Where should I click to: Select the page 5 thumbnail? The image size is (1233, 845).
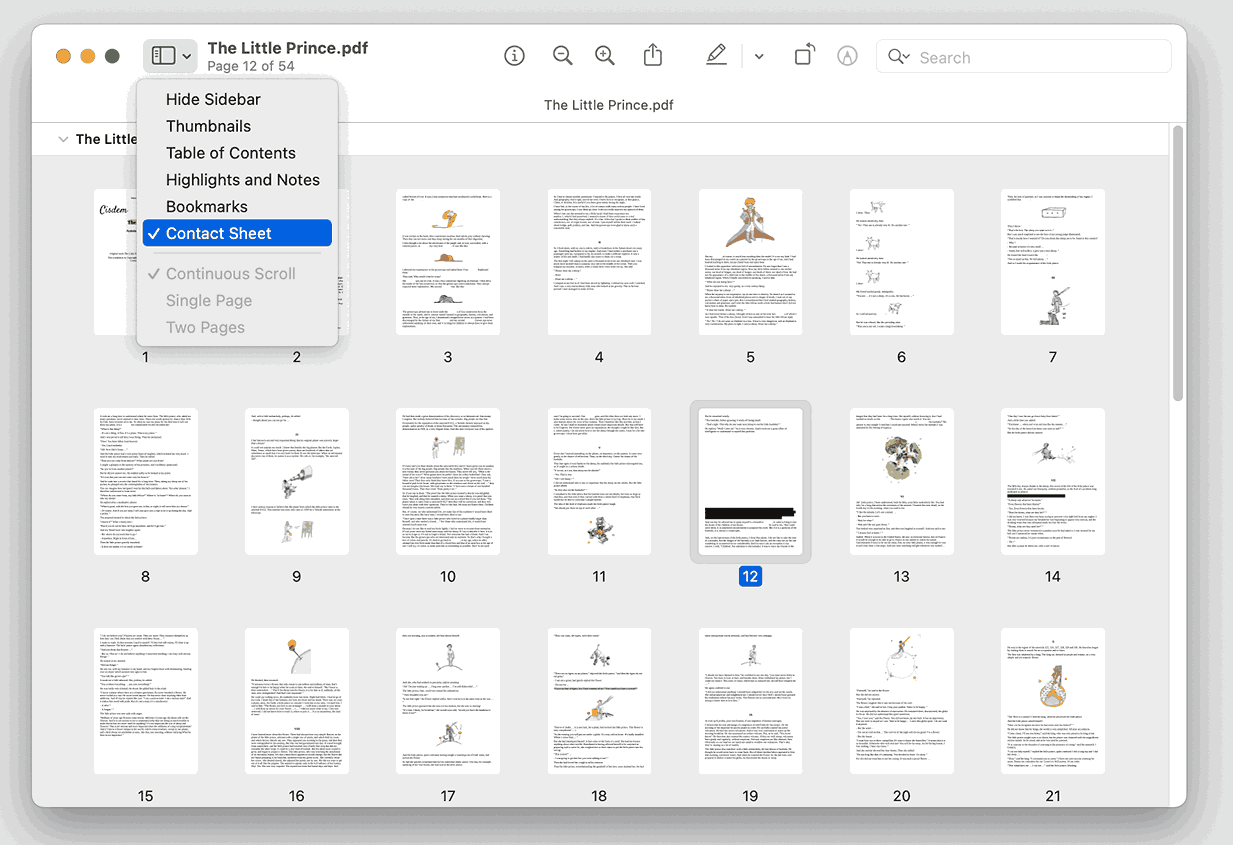pos(750,261)
